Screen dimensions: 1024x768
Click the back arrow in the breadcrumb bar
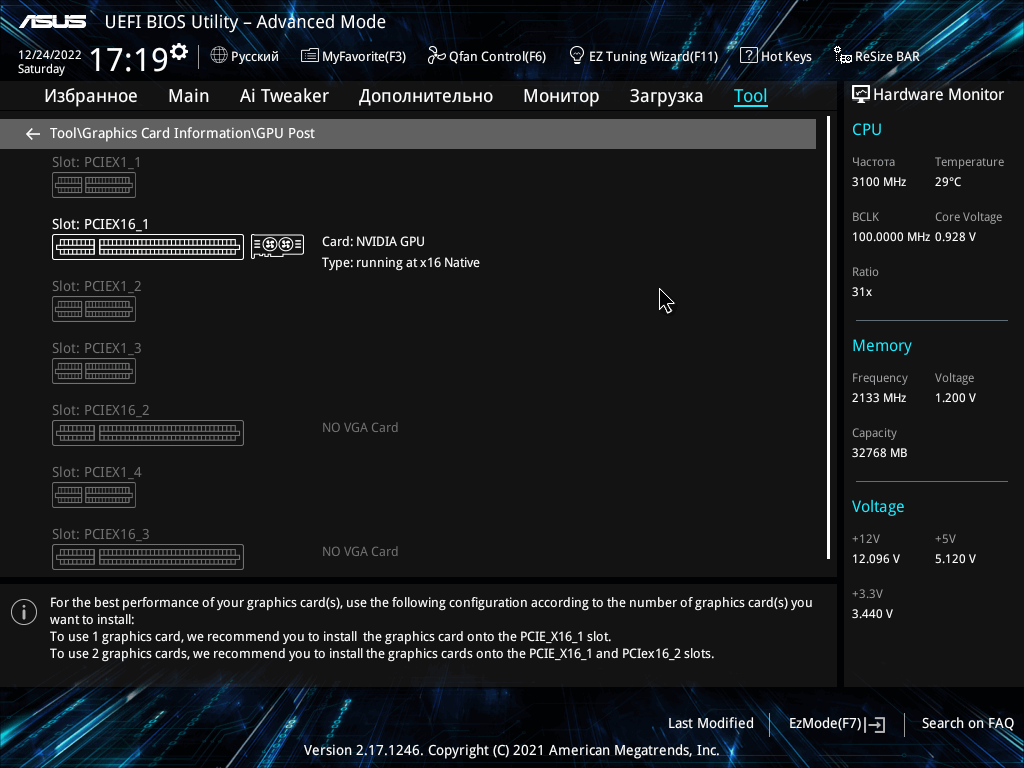coord(33,134)
